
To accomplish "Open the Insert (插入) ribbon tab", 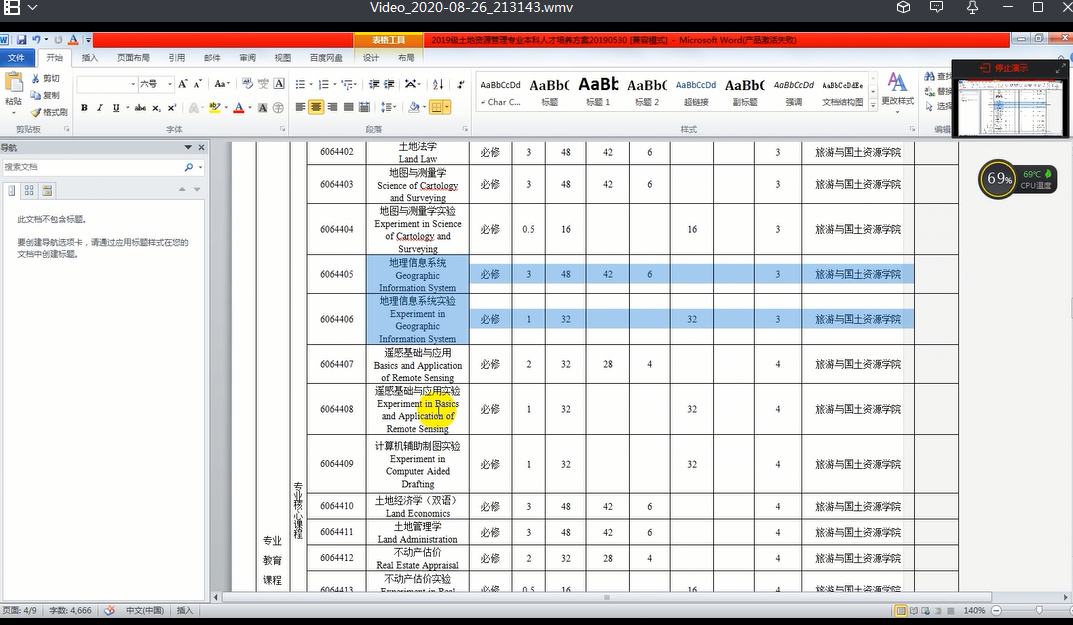I will click(90, 58).
